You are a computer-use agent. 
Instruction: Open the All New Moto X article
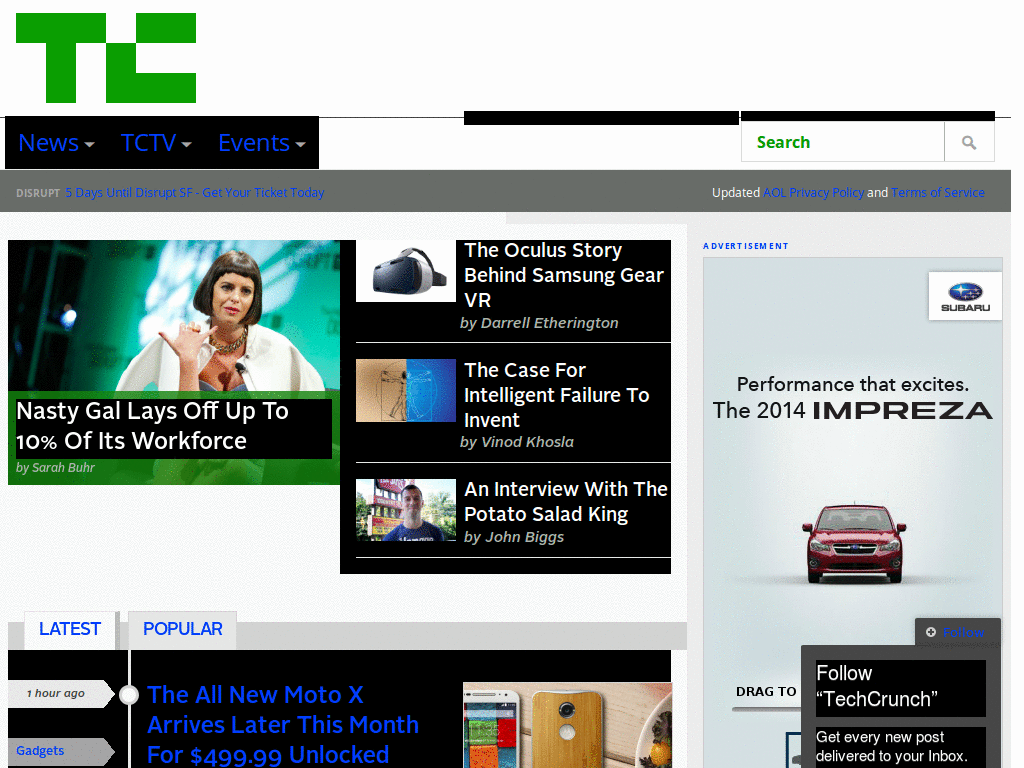(283, 724)
